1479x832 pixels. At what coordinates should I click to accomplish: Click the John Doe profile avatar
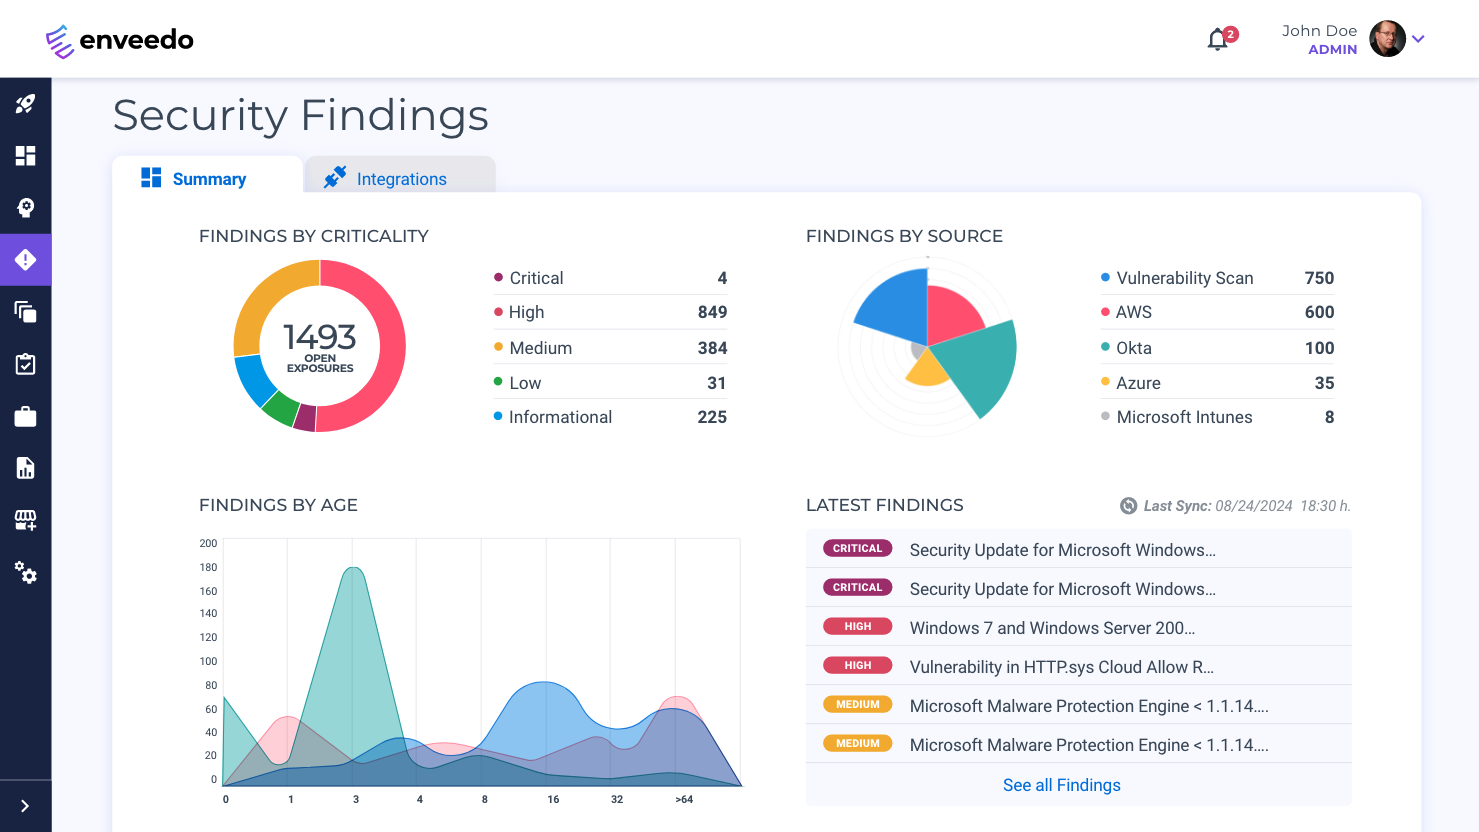pos(1387,39)
